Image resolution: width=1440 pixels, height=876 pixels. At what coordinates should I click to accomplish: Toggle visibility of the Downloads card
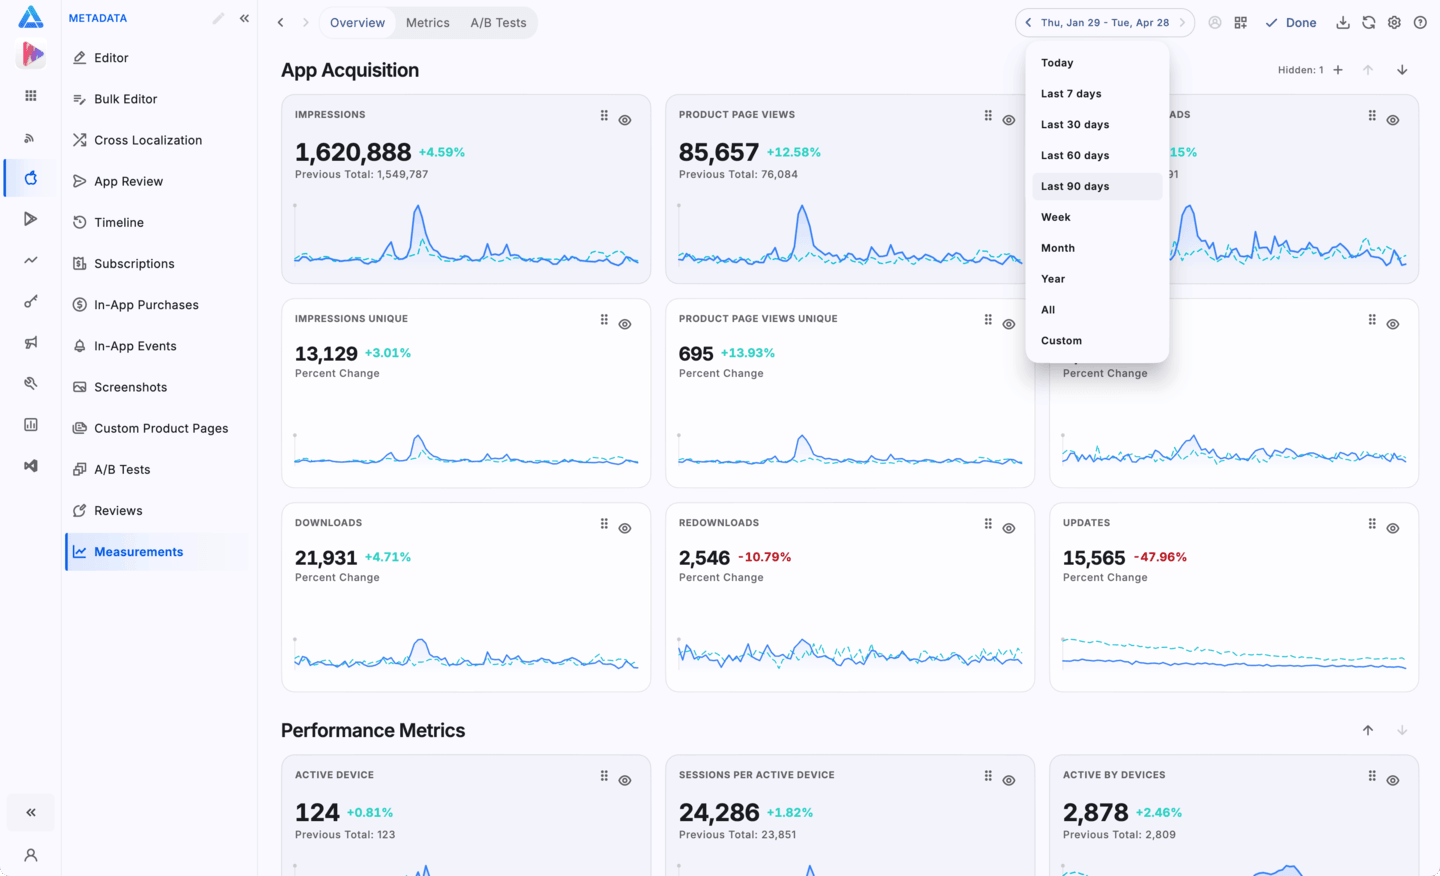(625, 528)
